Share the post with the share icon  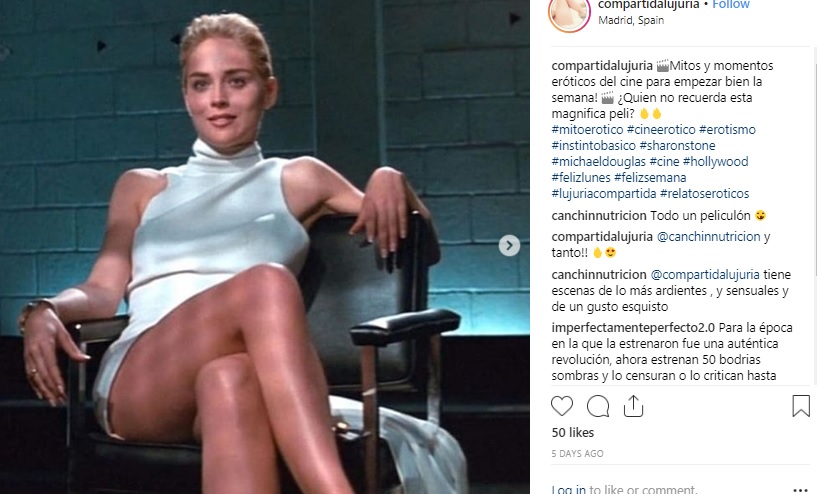(633, 406)
